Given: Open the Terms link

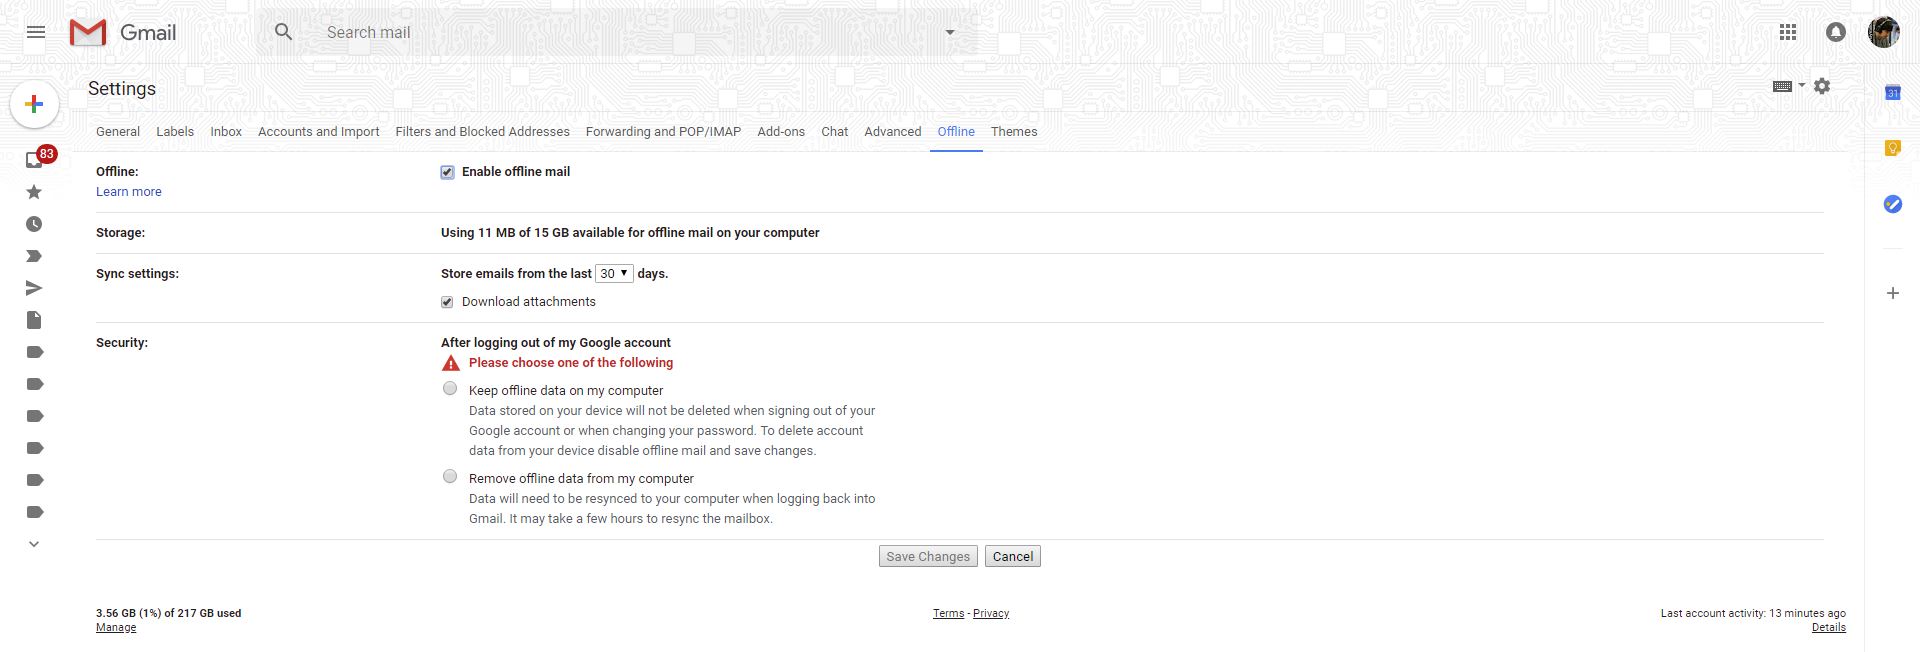Looking at the screenshot, I should tap(949, 614).
